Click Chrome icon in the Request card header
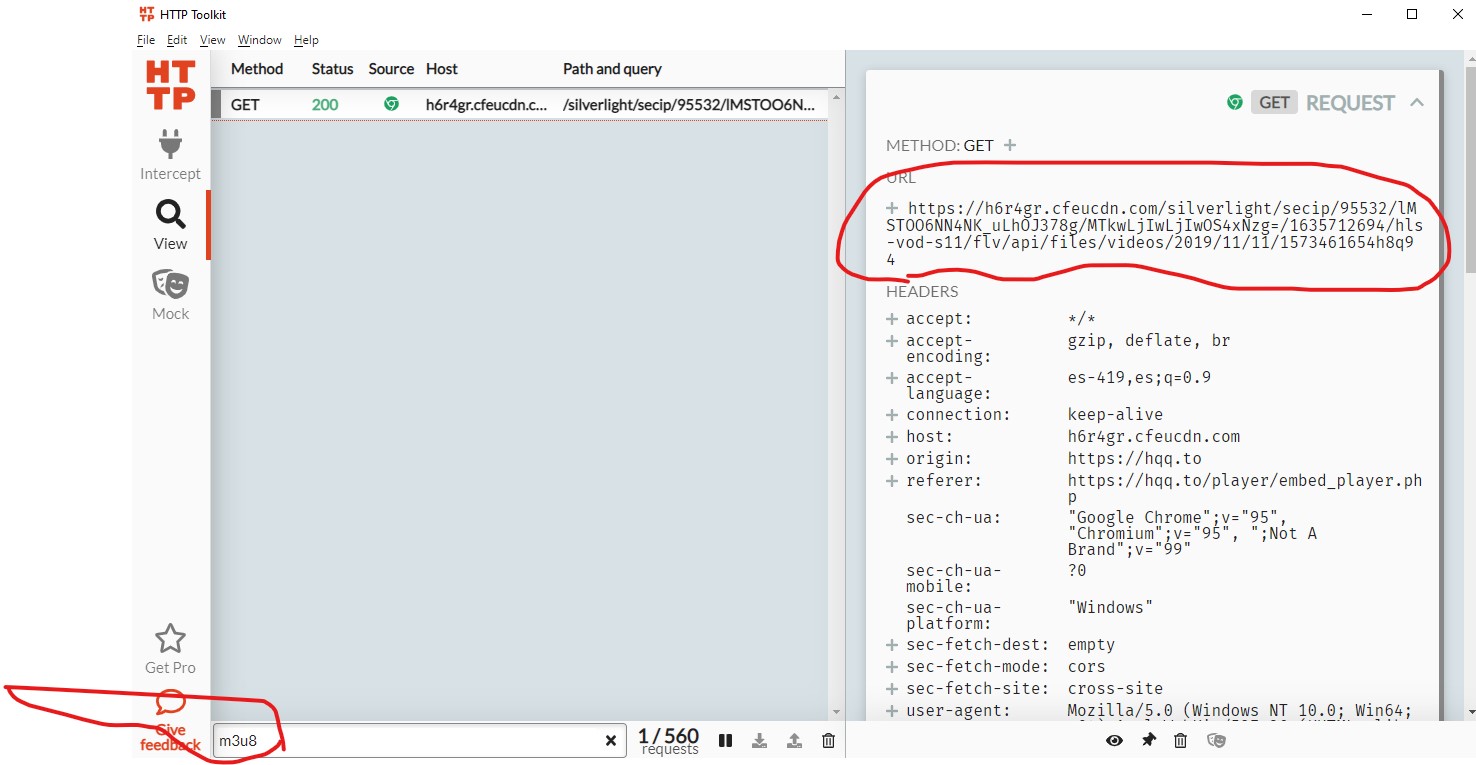This screenshot has width=1476, height=765. click(1235, 102)
